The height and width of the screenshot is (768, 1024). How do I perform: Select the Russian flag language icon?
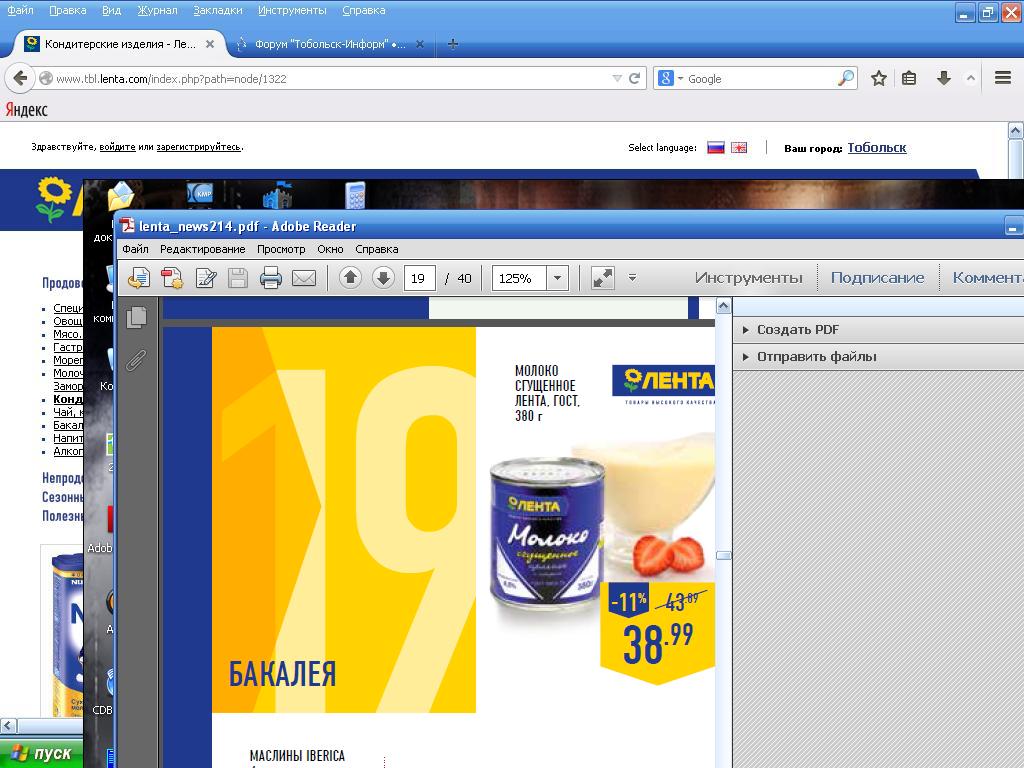point(716,148)
